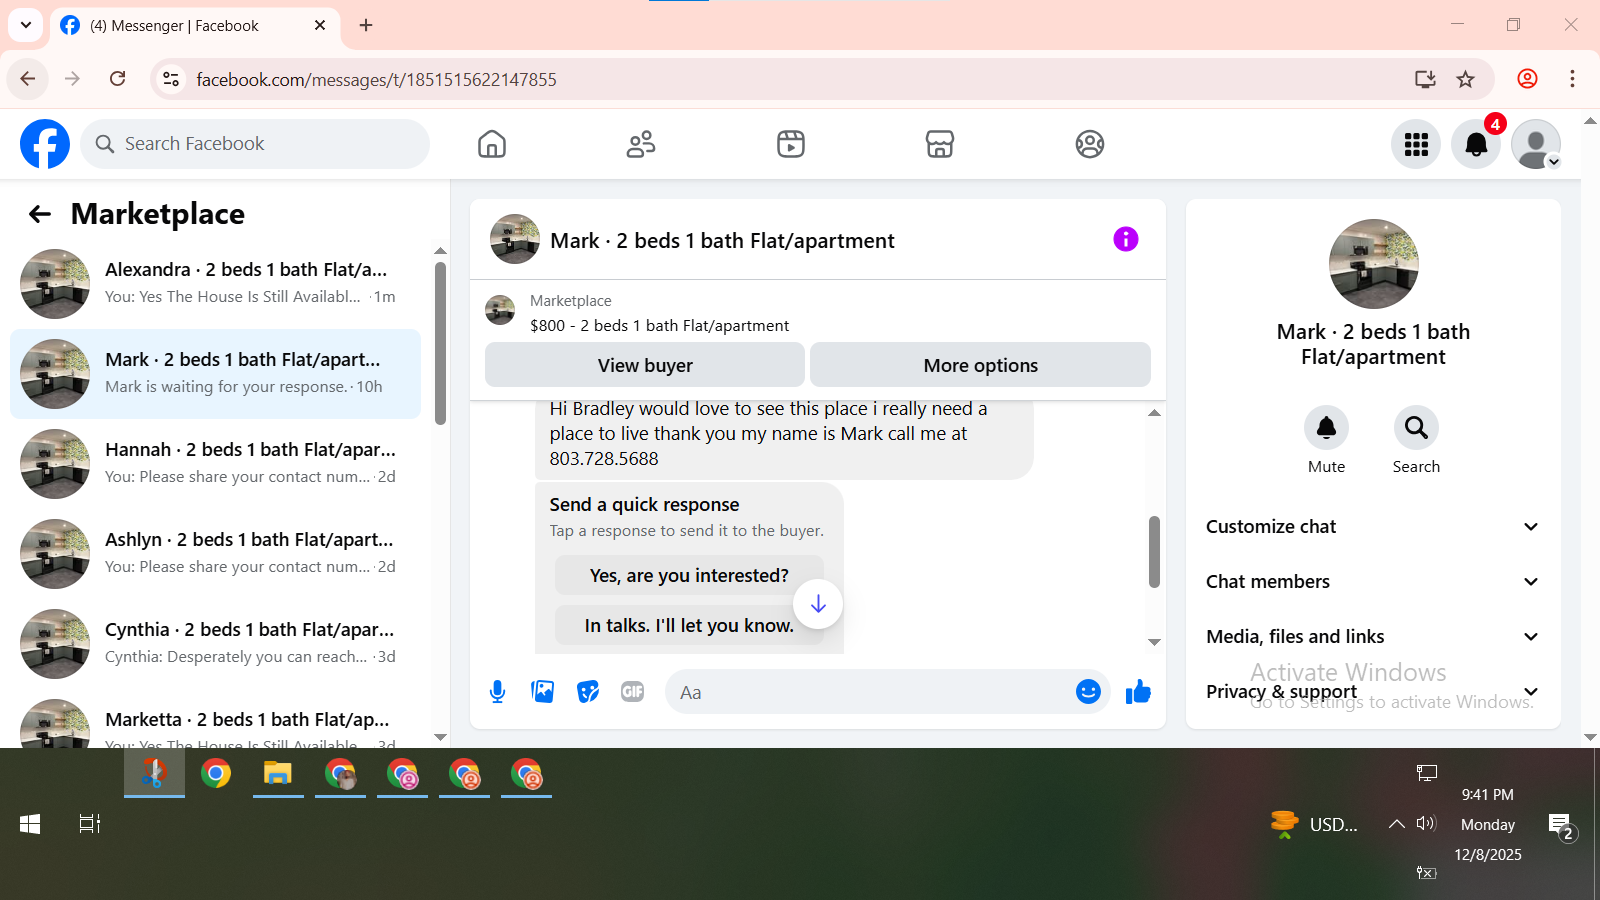Open a new browser tab
The height and width of the screenshot is (900, 1600).
point(366,25)
